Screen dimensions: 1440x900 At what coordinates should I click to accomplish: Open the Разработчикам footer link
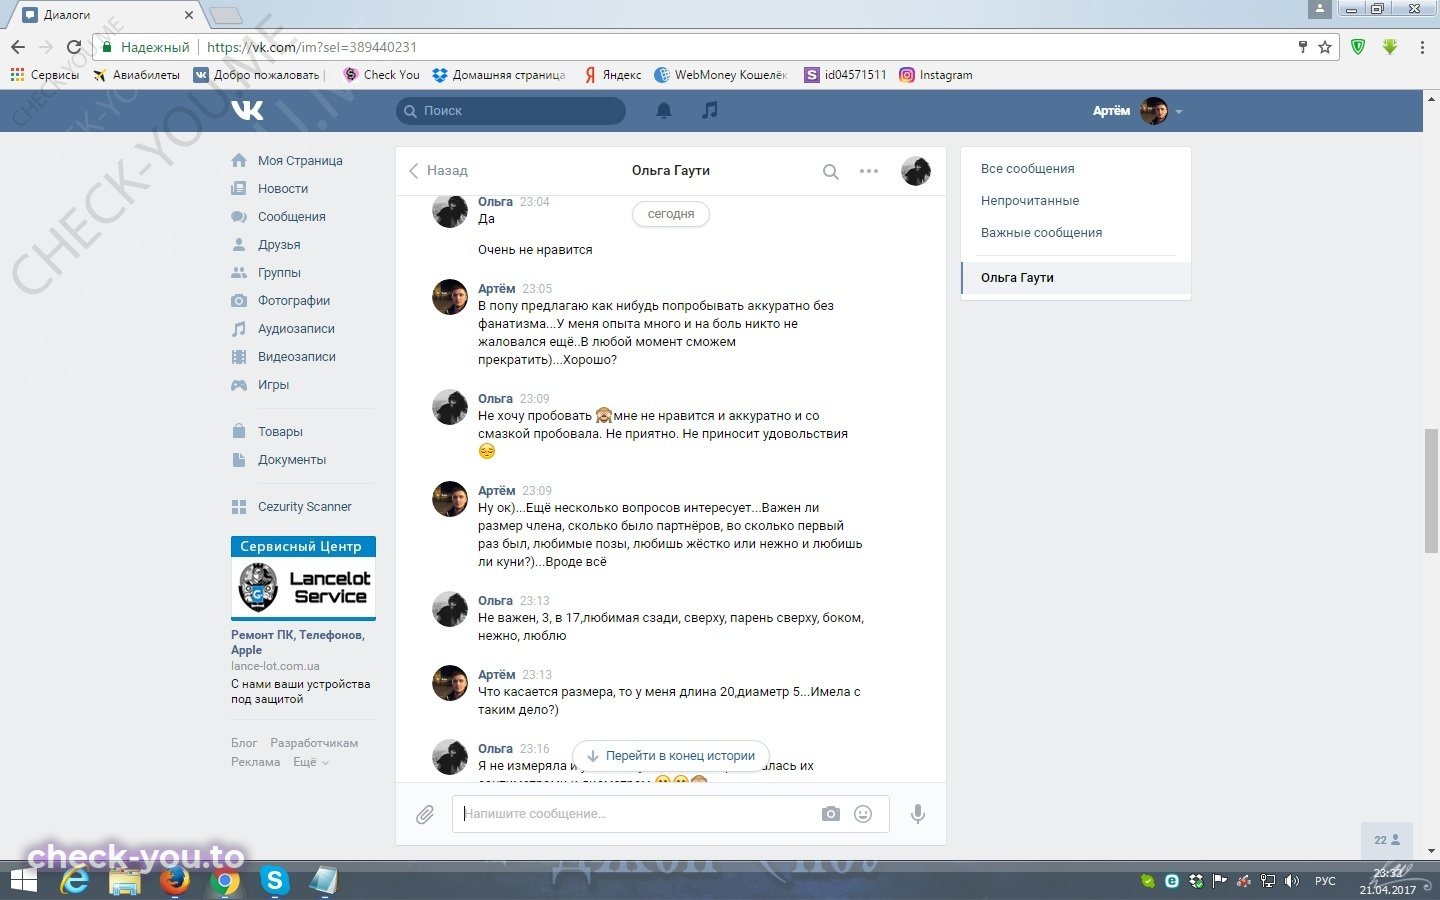(314, 743)
